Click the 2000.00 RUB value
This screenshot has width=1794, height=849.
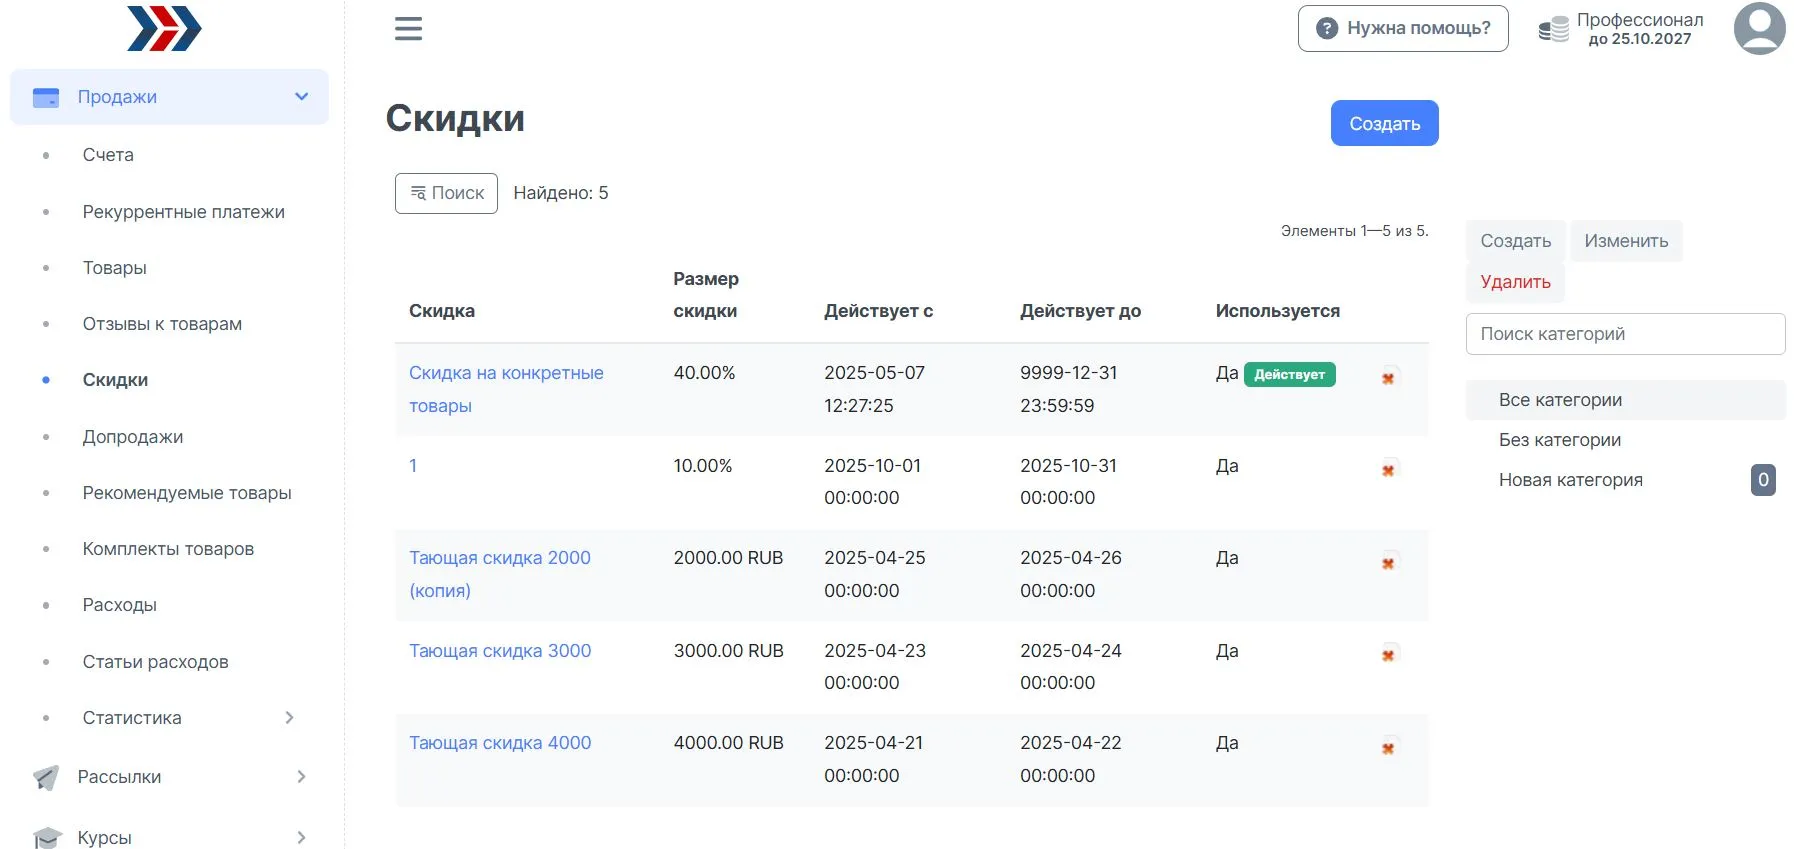(x=728, y=558)
